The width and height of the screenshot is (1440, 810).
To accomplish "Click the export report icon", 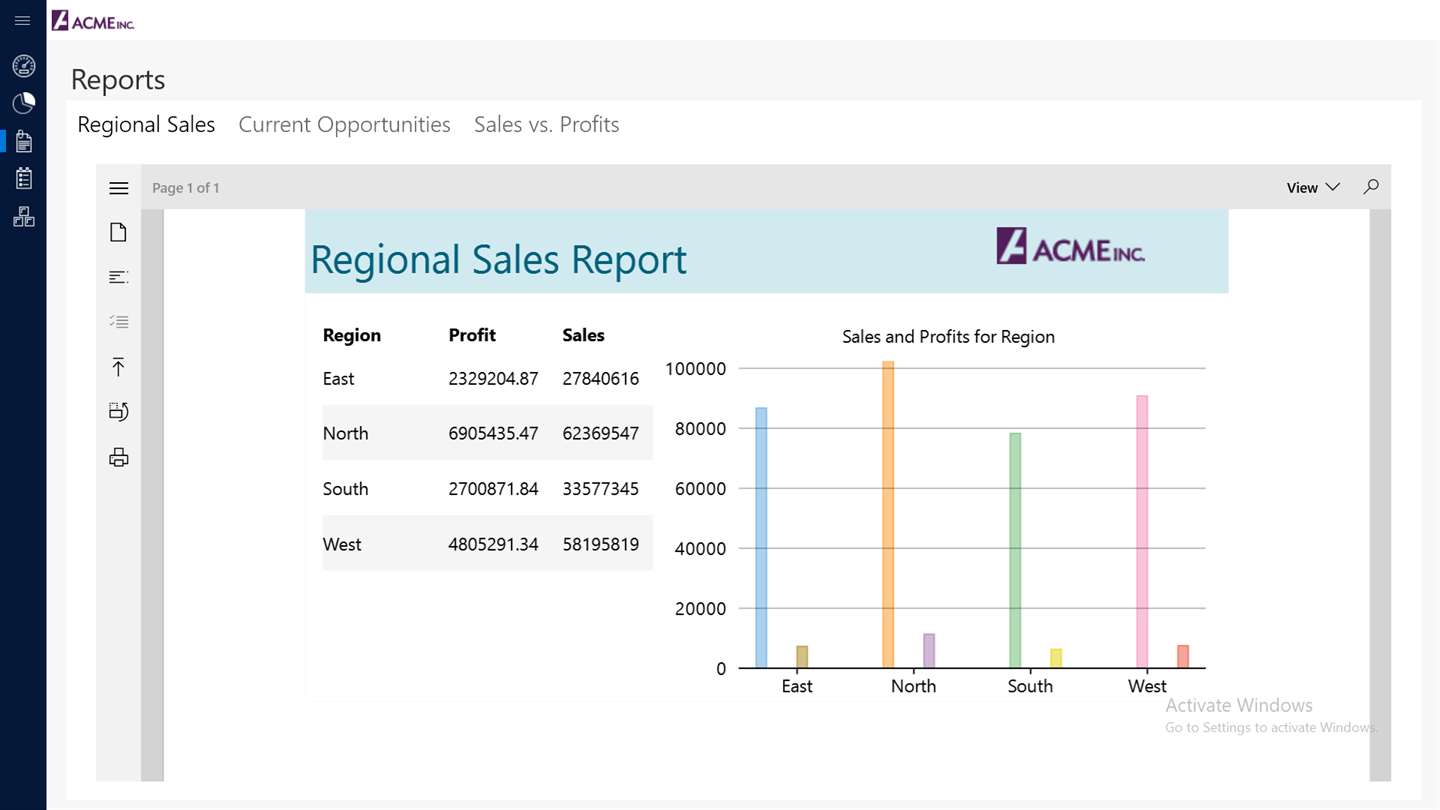I will click(x=118, y=411).
